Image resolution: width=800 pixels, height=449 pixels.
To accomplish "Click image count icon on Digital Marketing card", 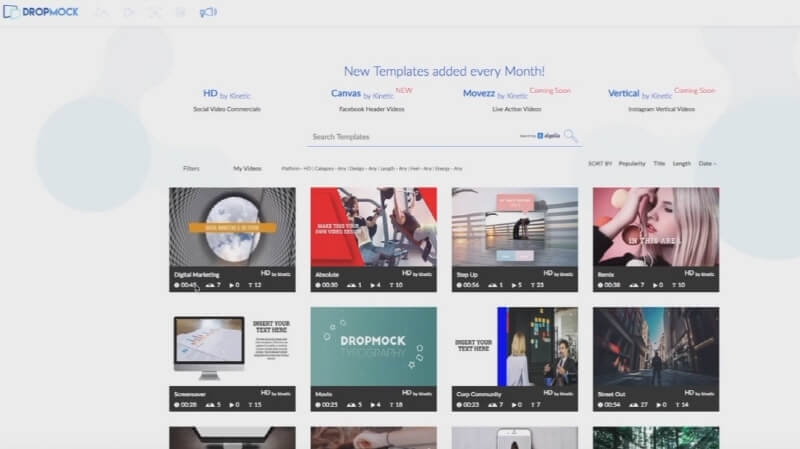I will 210,285.
